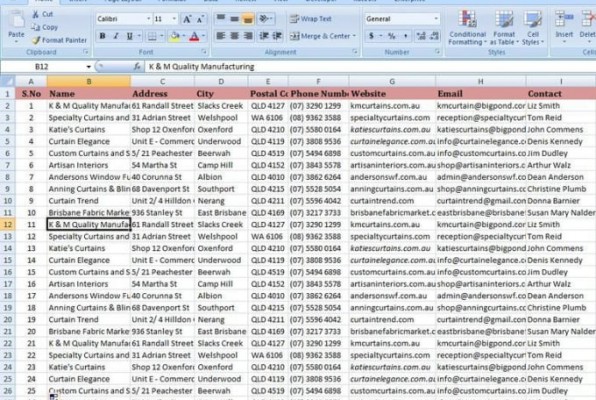596x400 pixels.
Task: Increase font size with Grow Font
Action: coord(187,19)
